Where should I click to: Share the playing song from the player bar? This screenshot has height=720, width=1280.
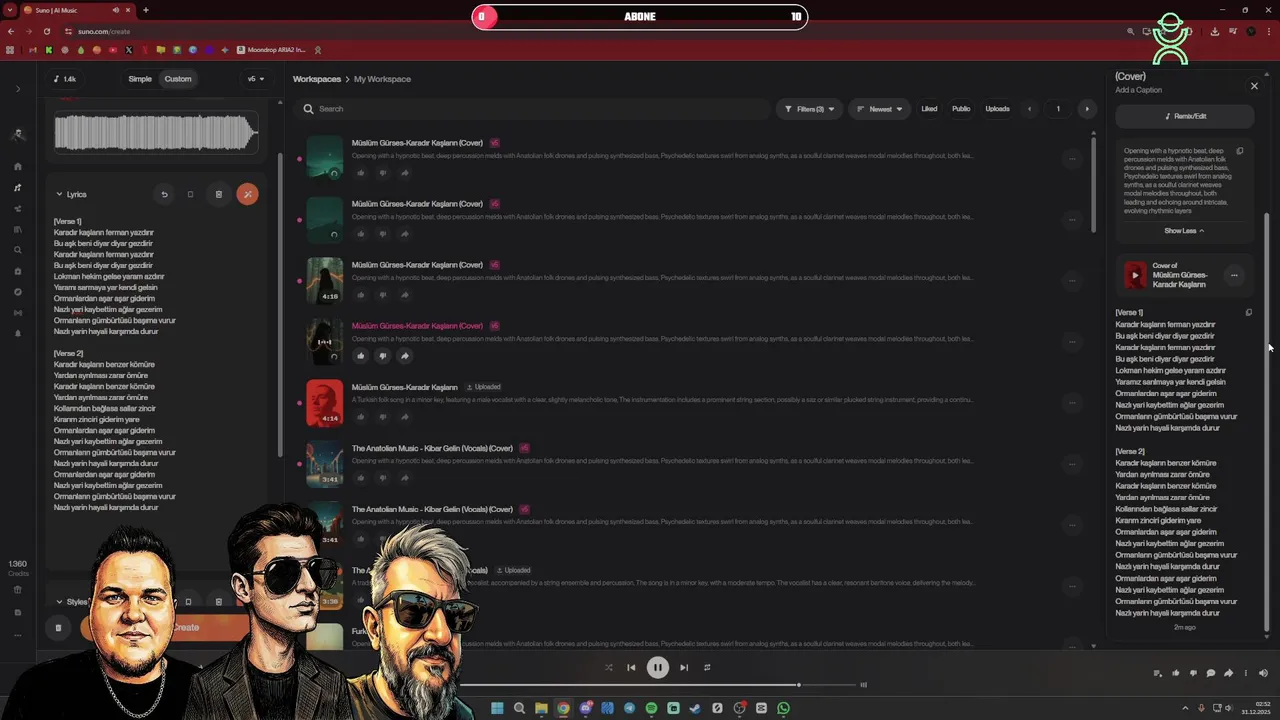coord(1228,673)
